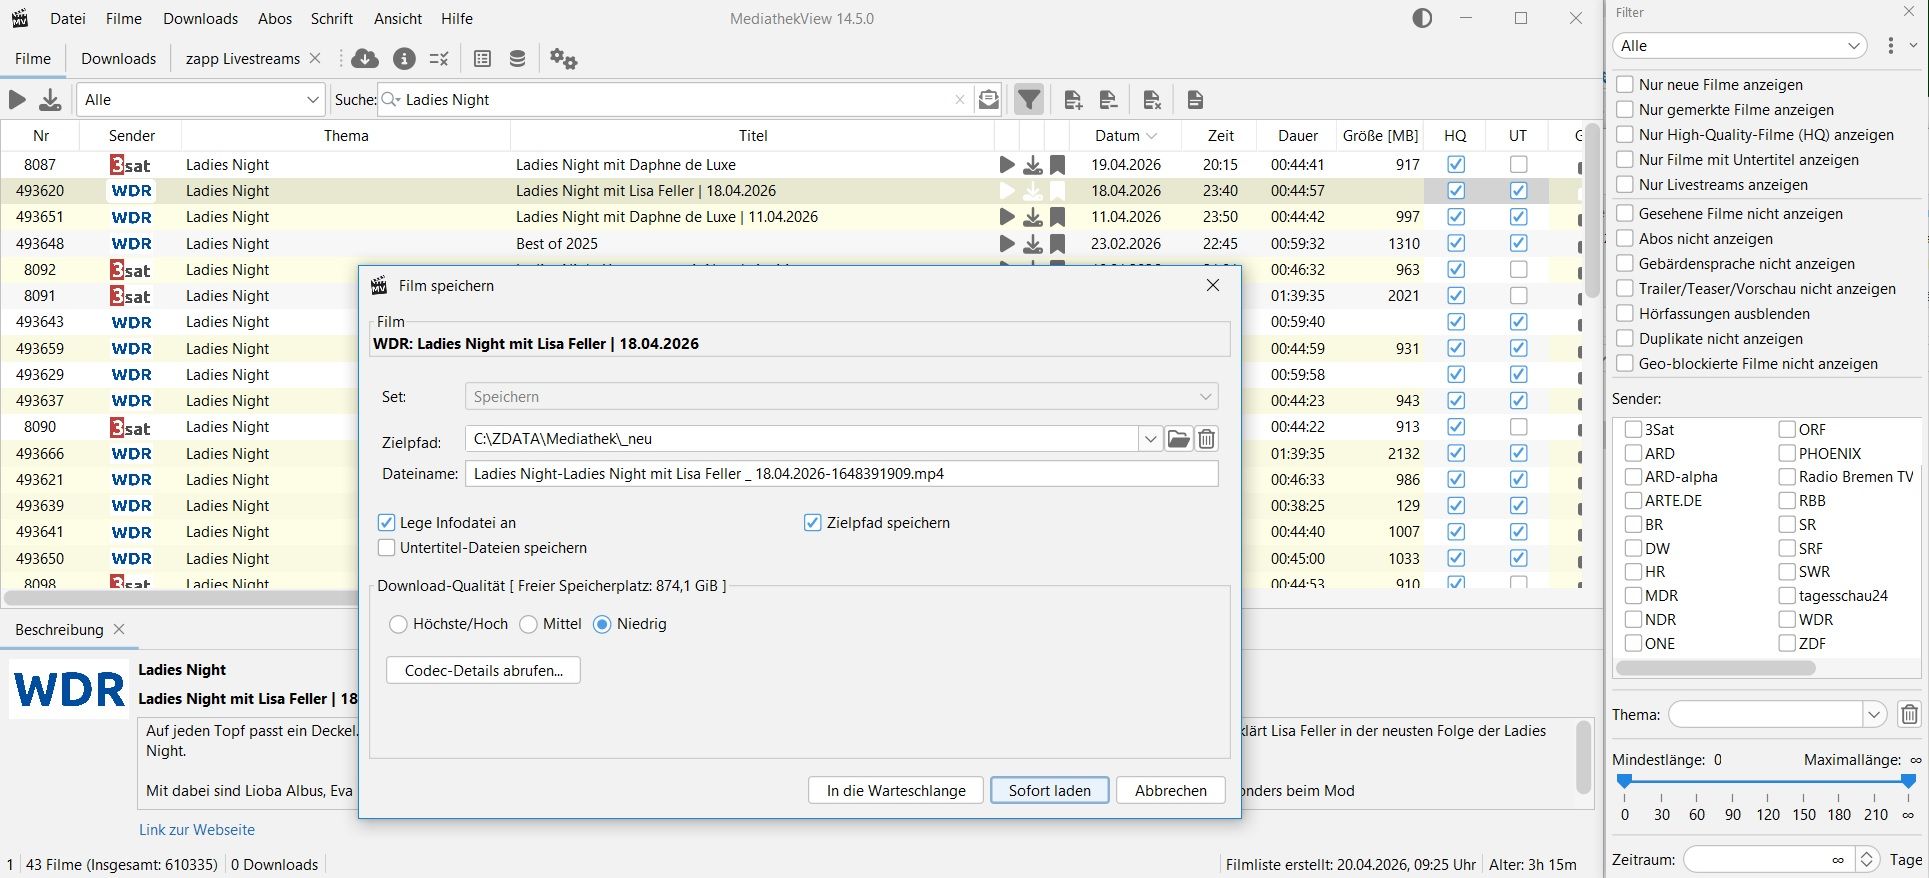
Task: Click into the Dateiname text field
Action: [840, 474]
